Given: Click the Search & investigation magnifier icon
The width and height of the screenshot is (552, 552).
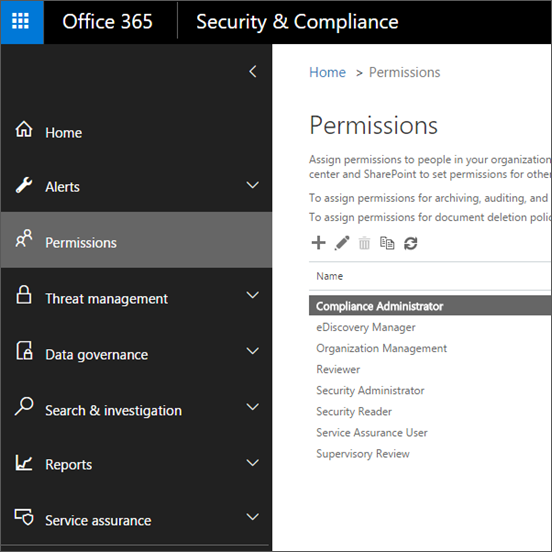Looking at the screenshot, I should coord(24,406).
